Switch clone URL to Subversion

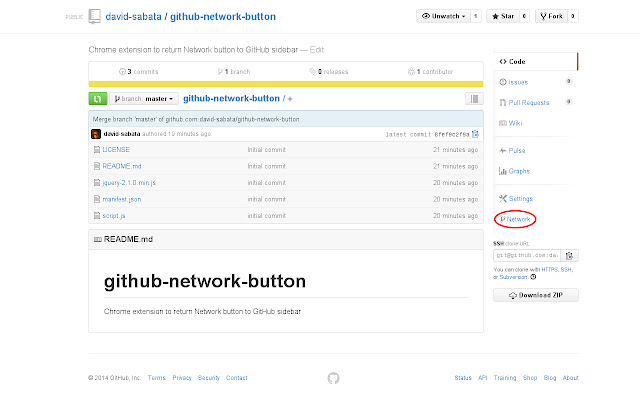513,277
